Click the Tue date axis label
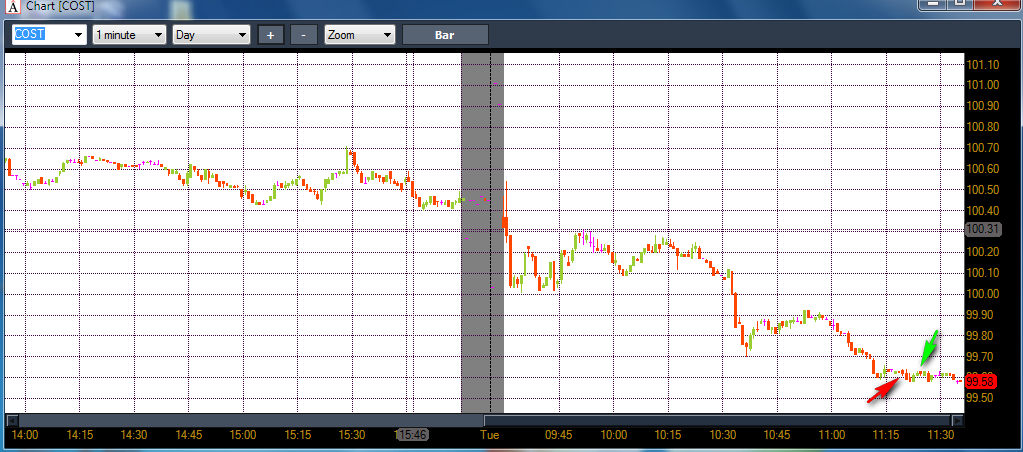The image size is (1023, 452). [490, 435]
